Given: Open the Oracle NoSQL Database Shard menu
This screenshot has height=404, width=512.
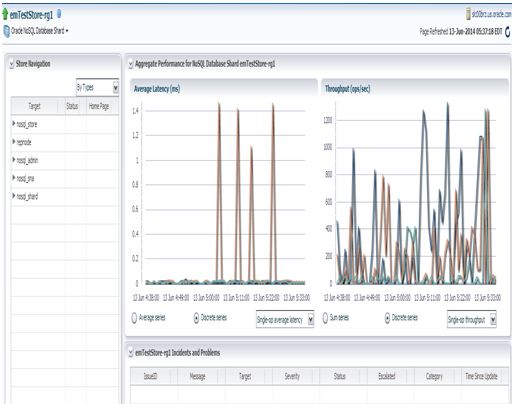Looking at the screenshot, I should pyautogui.click(x=40, y=31).
